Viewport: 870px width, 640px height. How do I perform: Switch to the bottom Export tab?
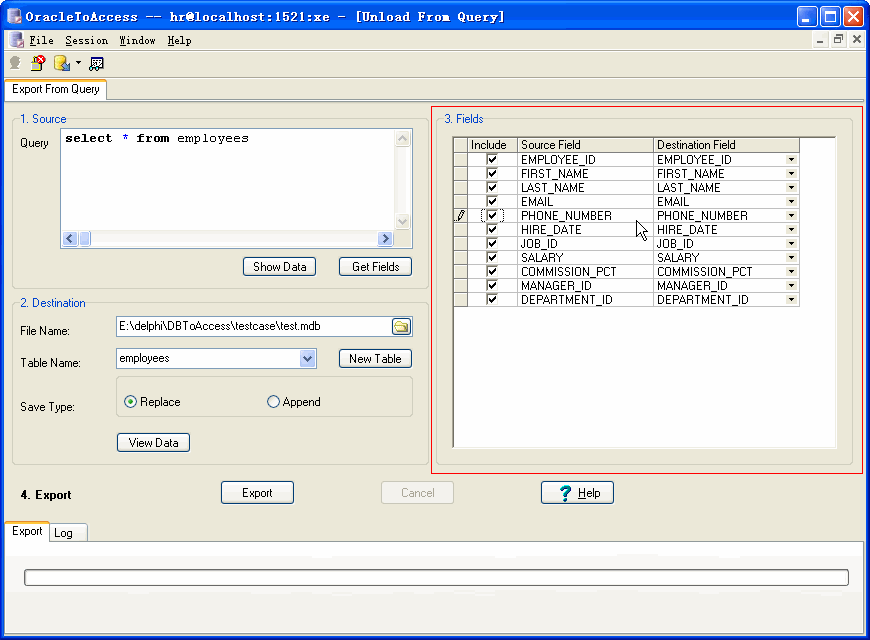point(27,531)
